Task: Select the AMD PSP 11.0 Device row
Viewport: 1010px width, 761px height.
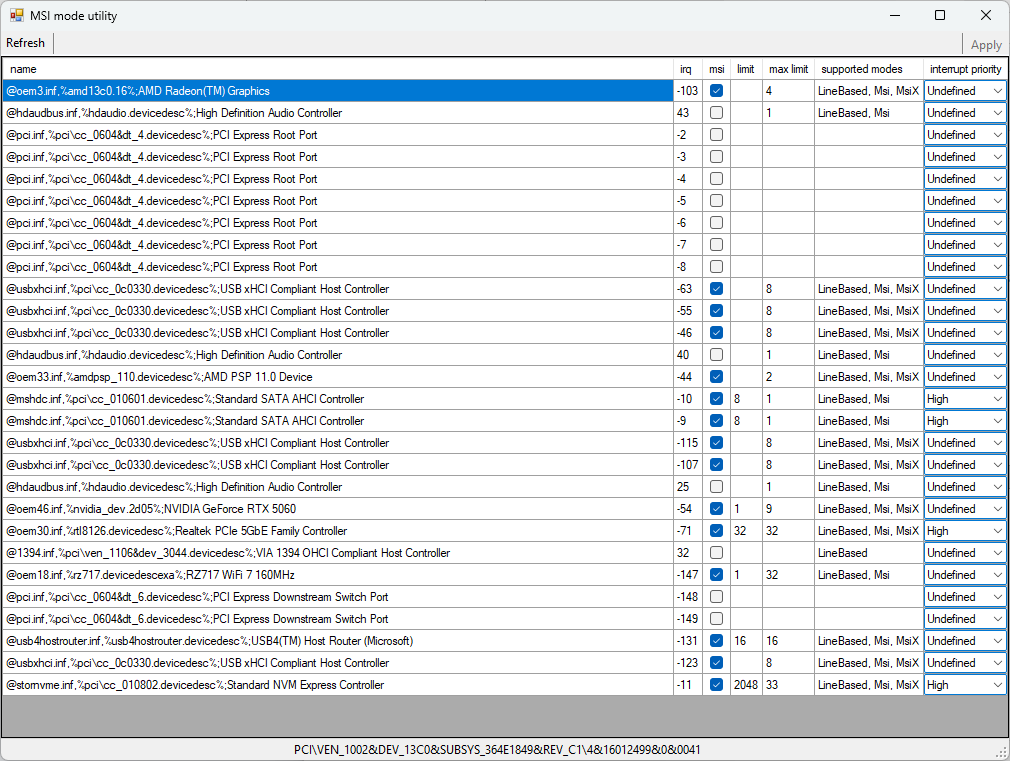Action: point(338,377)
